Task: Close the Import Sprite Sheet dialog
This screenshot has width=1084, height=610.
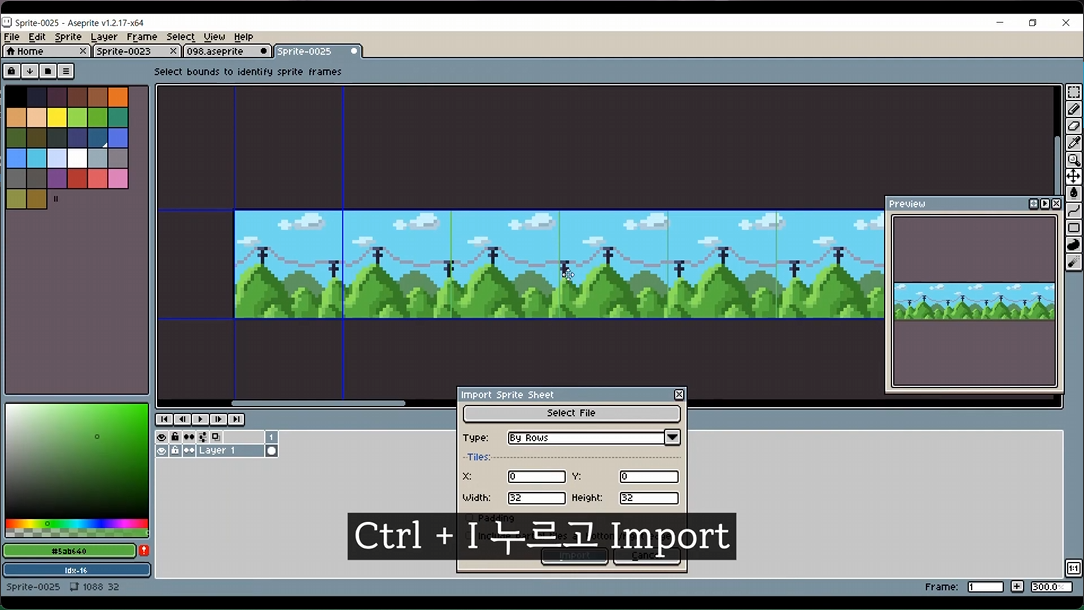Action: pyautogui.click(x=679, y=394)
